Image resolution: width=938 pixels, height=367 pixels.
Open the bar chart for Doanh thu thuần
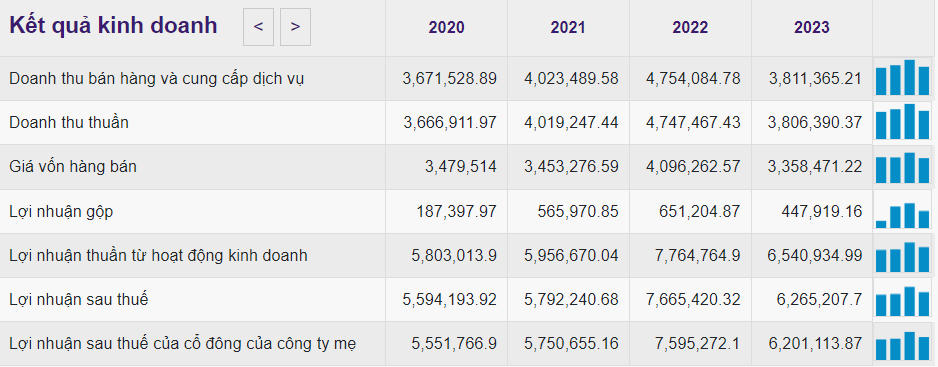pos(903,122)
